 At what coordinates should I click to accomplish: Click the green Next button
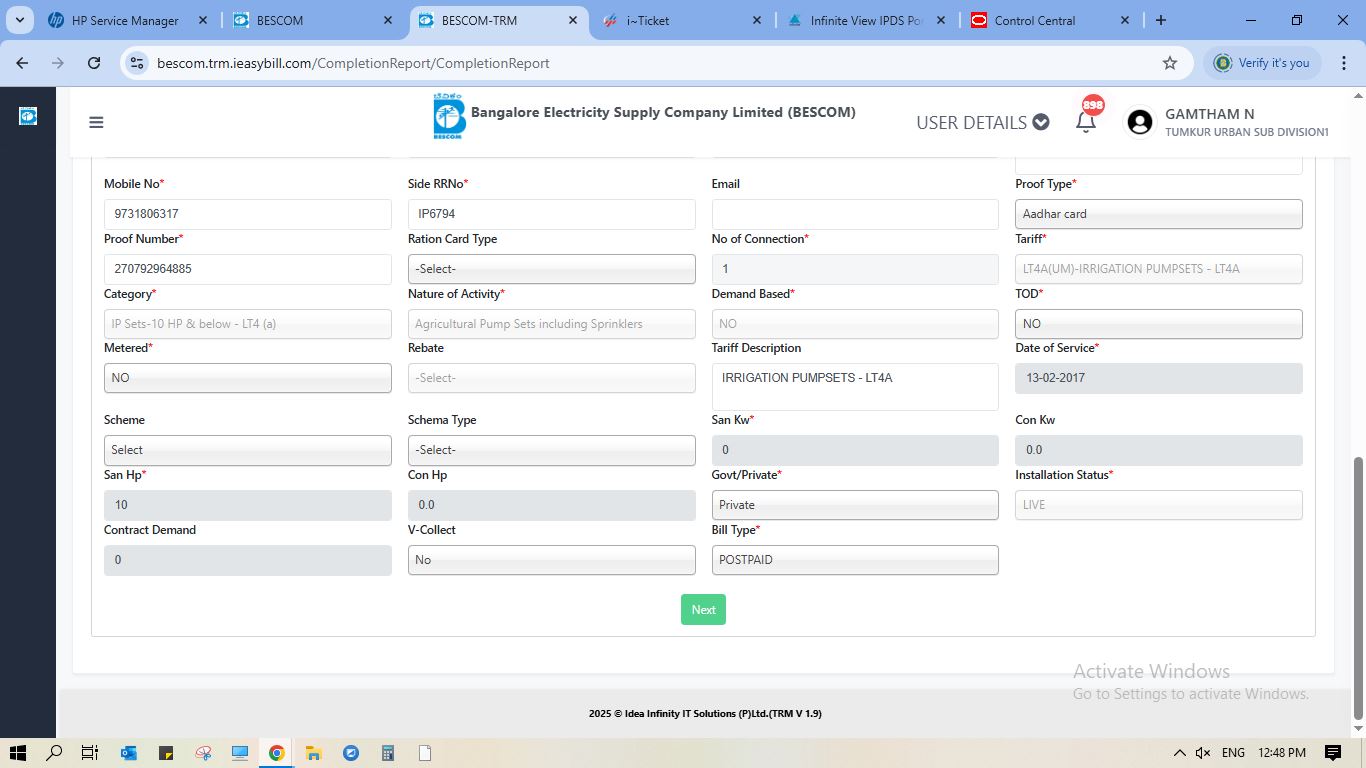point(703,610)
